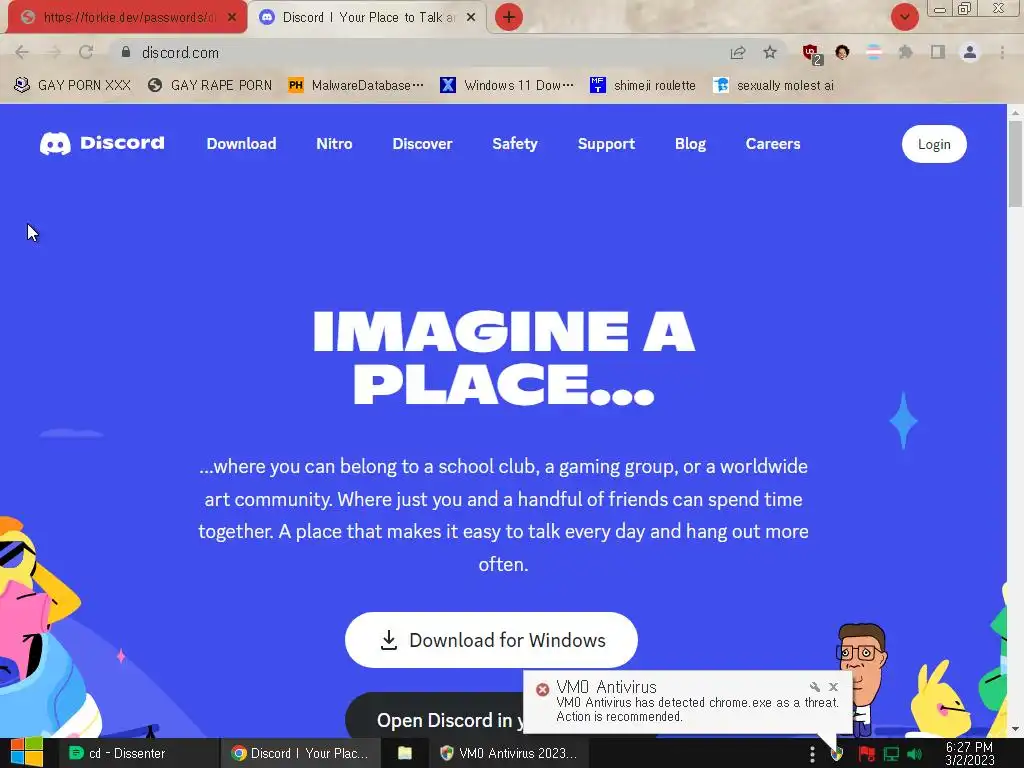Screen dimensions: 1024x768
Task: Switch to the forkie.dev passwords tab
Action: coord(127,18)
